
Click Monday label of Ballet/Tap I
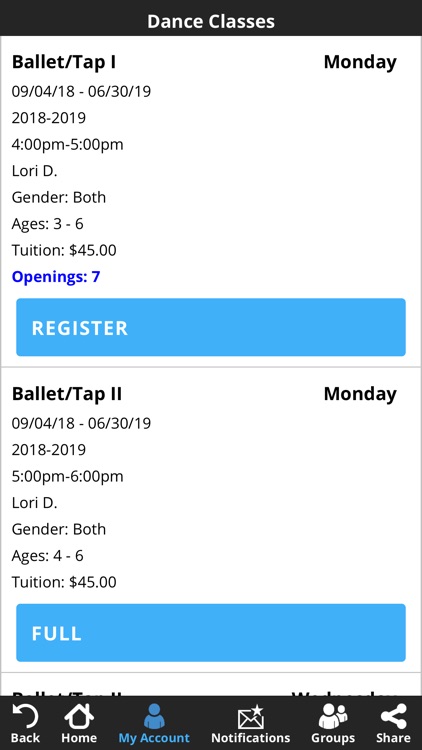click(360, 62)
